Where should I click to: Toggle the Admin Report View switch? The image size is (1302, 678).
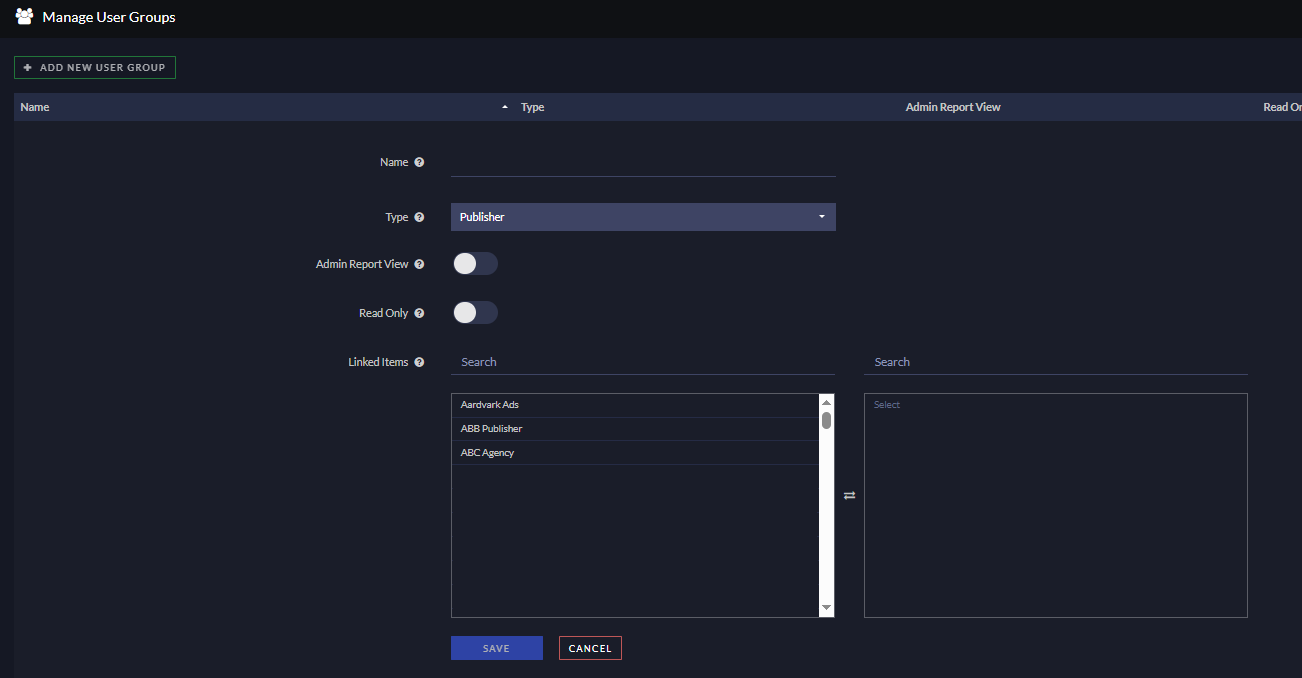coord(475,264)
